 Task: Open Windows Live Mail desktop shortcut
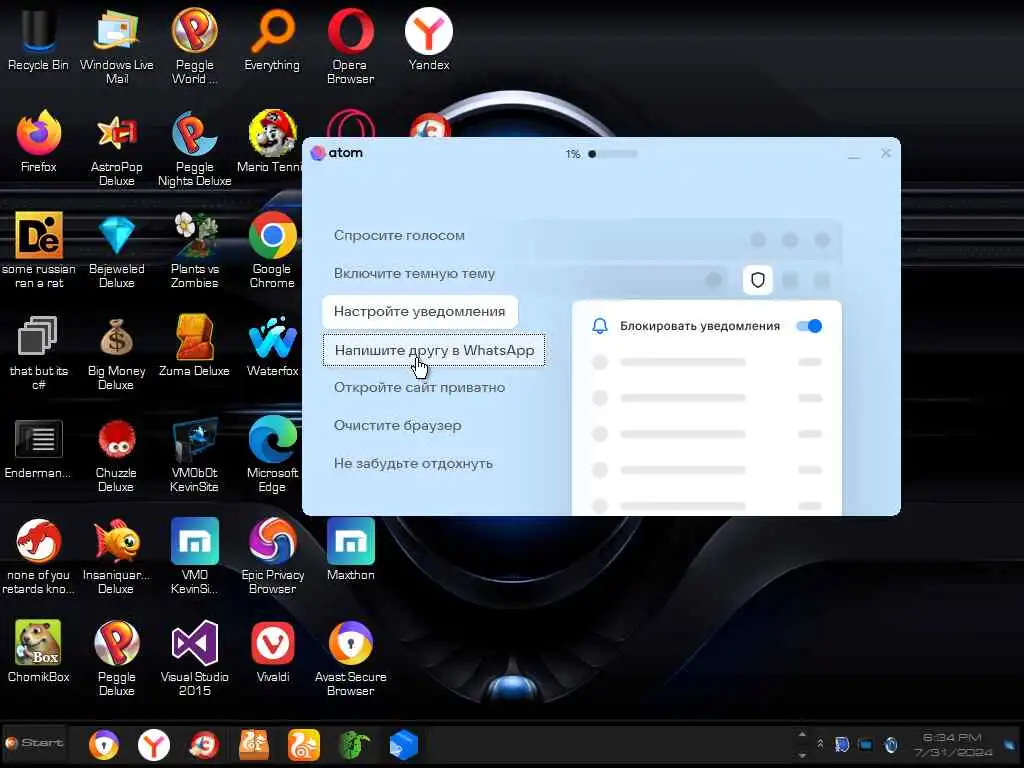pyautogui.click(x=116, y=46)
